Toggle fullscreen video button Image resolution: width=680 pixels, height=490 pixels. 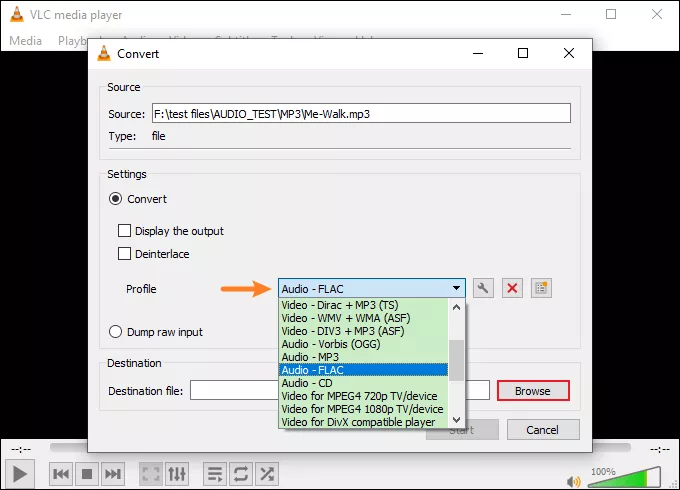[150, 474]
